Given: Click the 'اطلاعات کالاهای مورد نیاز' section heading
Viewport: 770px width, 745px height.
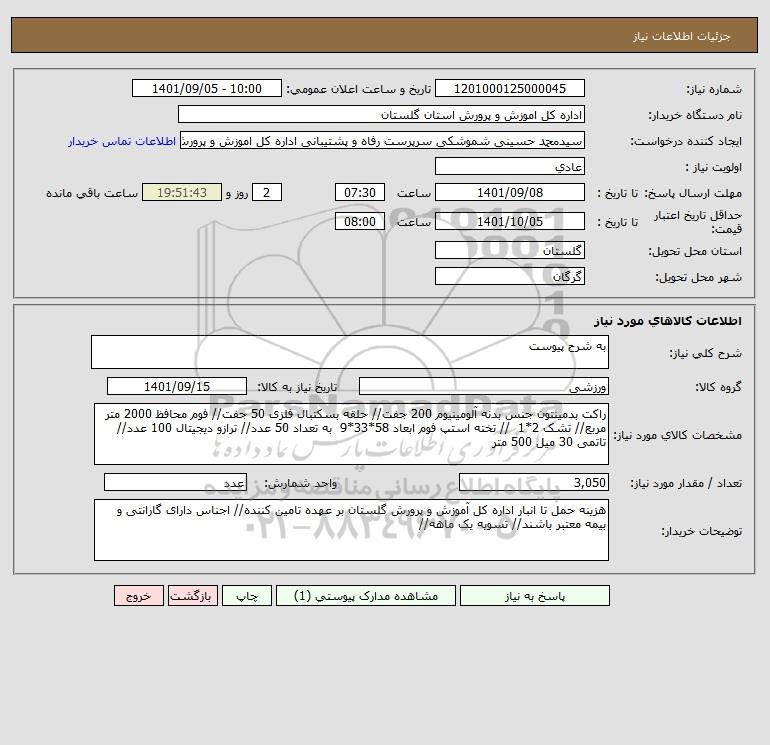Looking at the screenshot, I should click(668, 321).
